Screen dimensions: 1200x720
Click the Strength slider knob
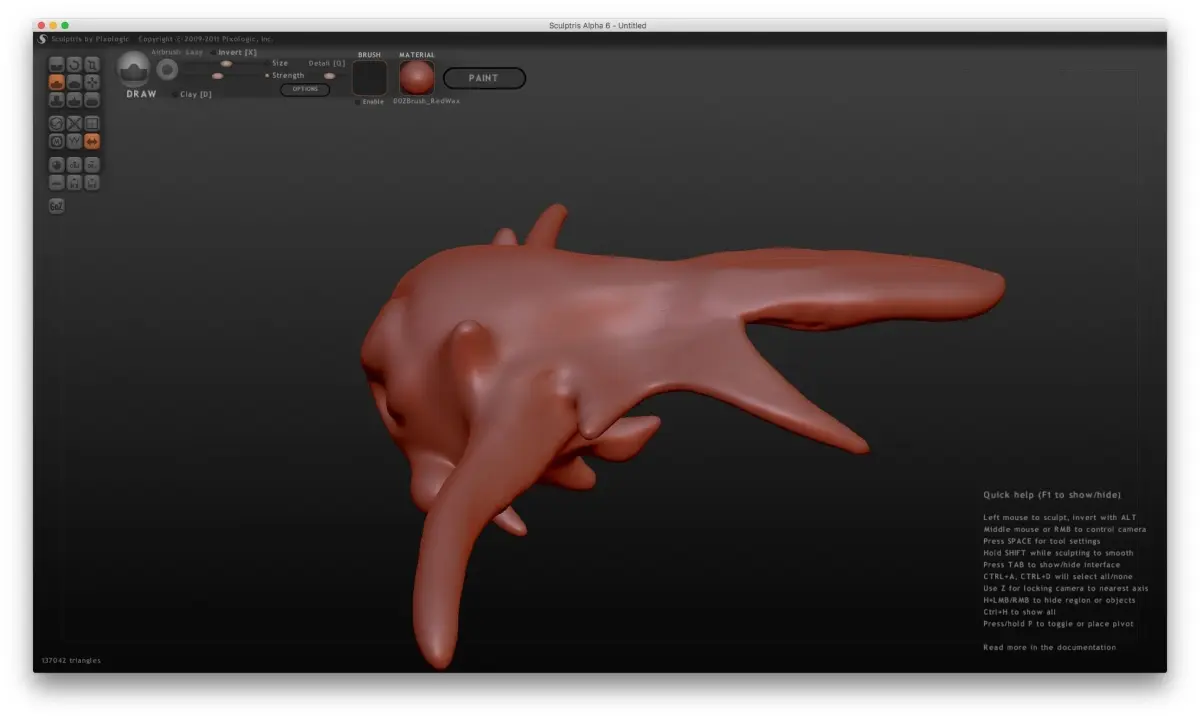coord(217,76)
